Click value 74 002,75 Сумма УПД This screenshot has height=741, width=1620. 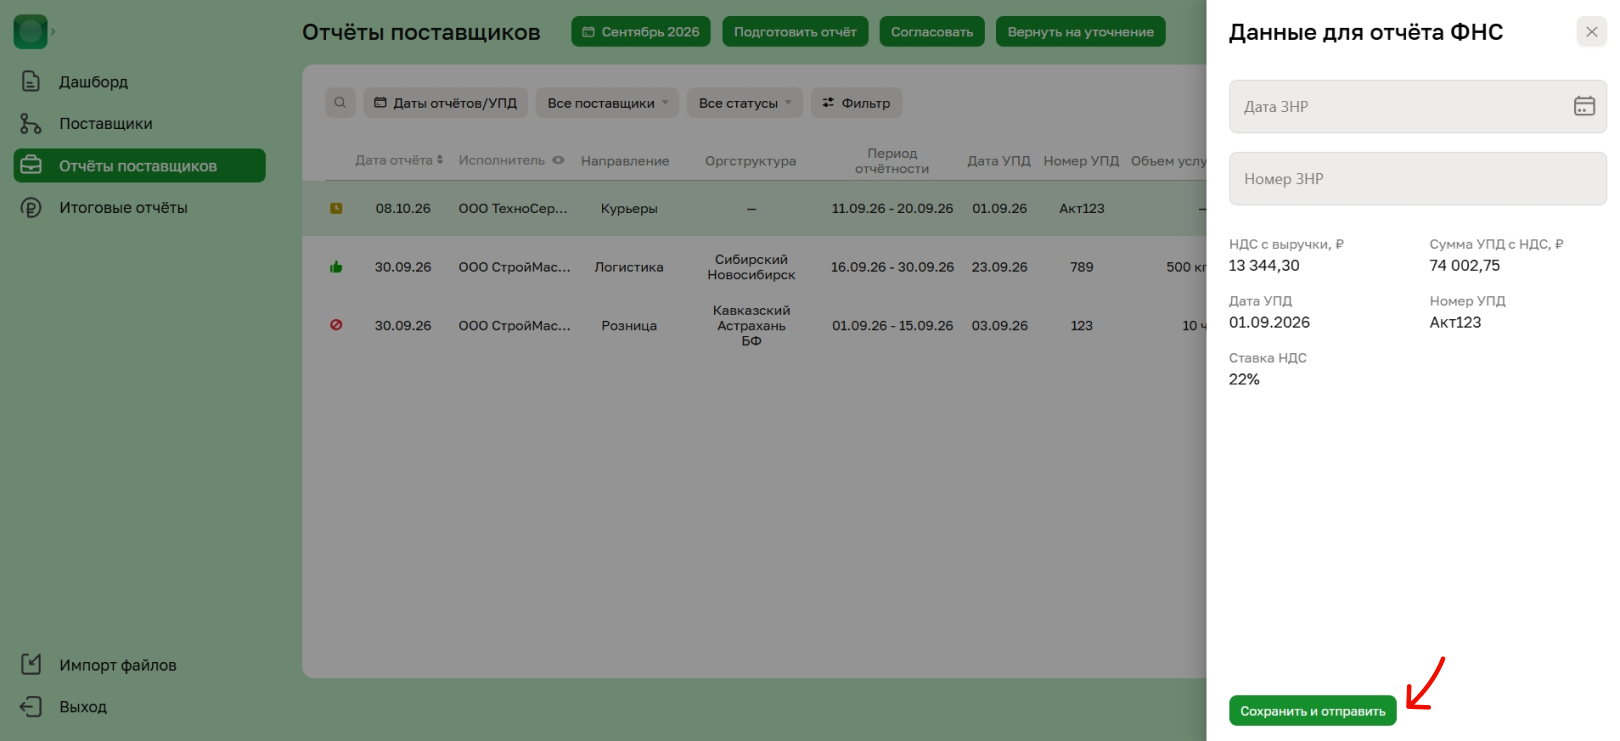(1465, 266)
